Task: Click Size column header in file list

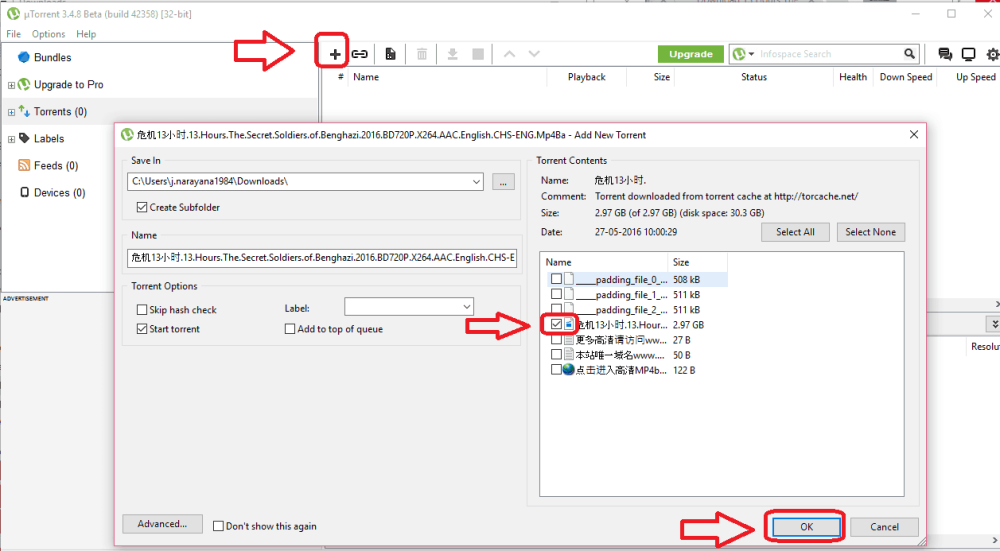Action: click(697, 262)
